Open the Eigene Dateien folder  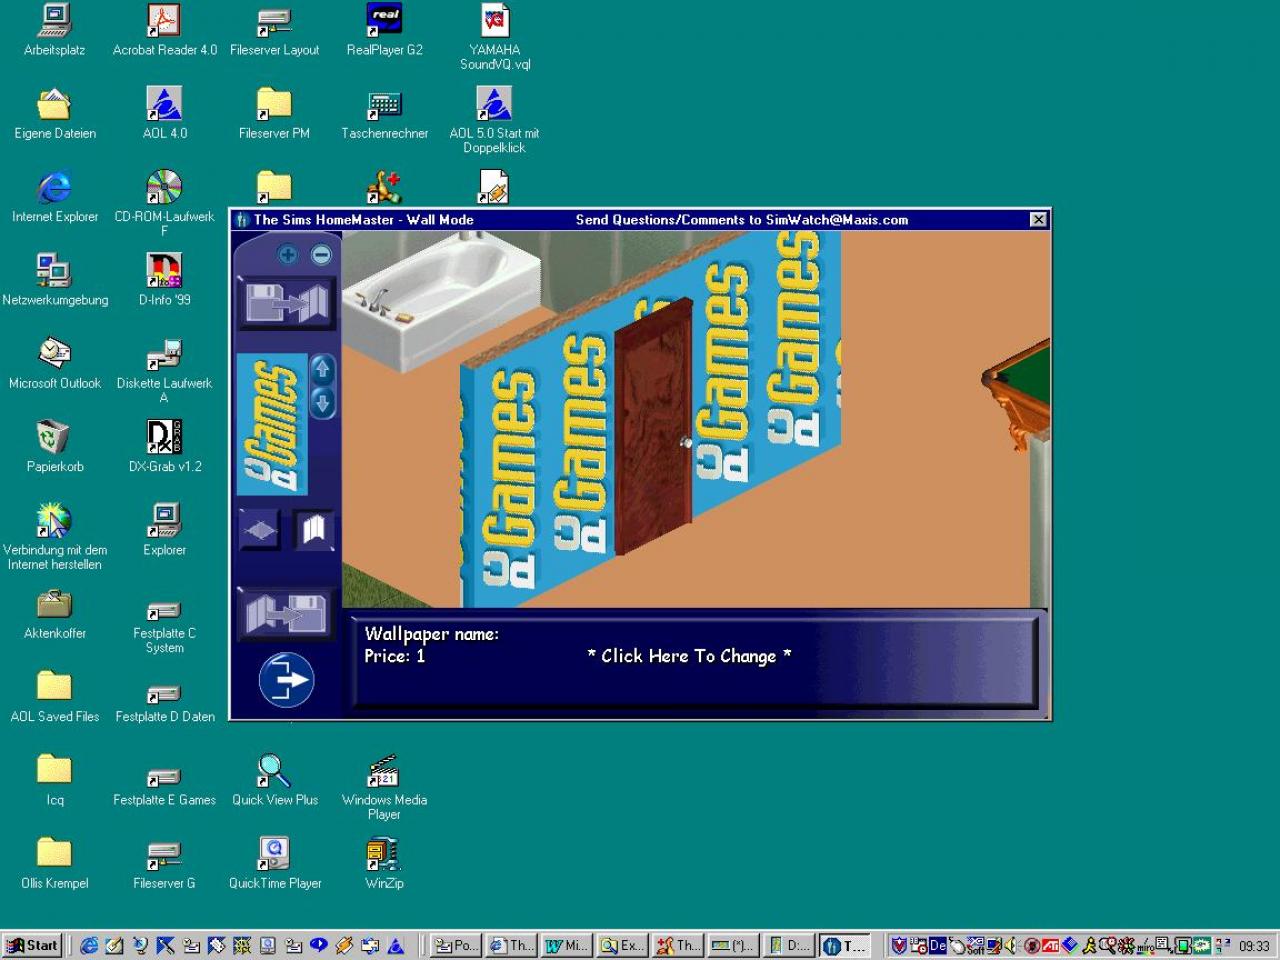[54, 113]
